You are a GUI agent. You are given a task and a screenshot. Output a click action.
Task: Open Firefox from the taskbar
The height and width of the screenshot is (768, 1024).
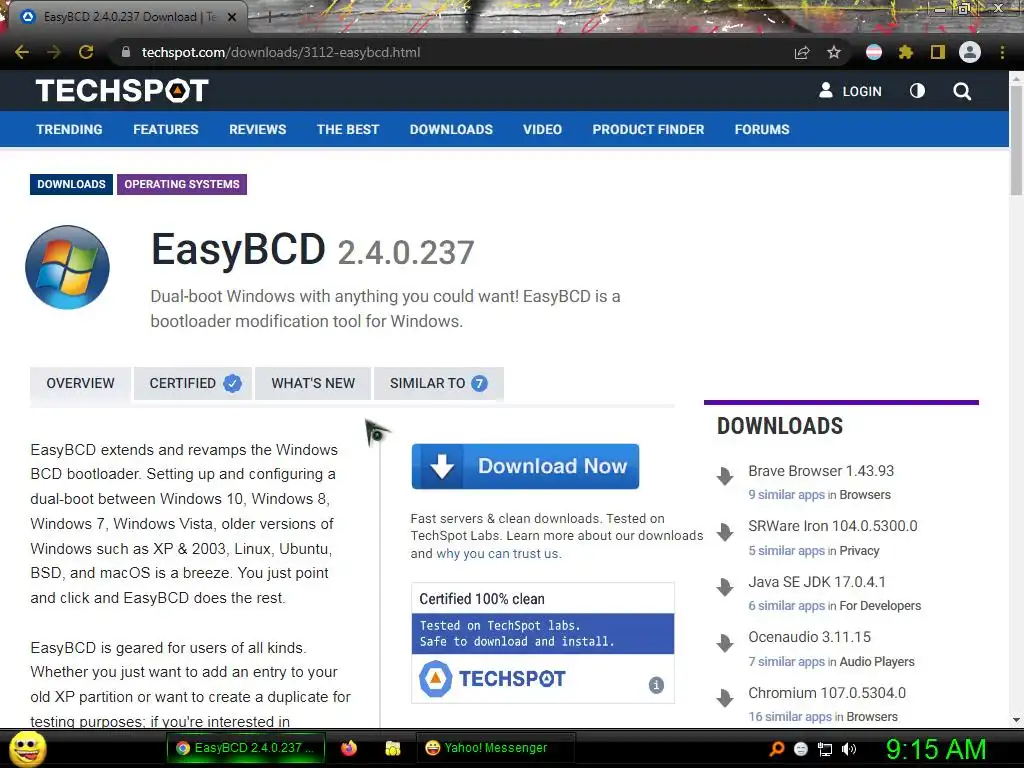coord(349,748)
